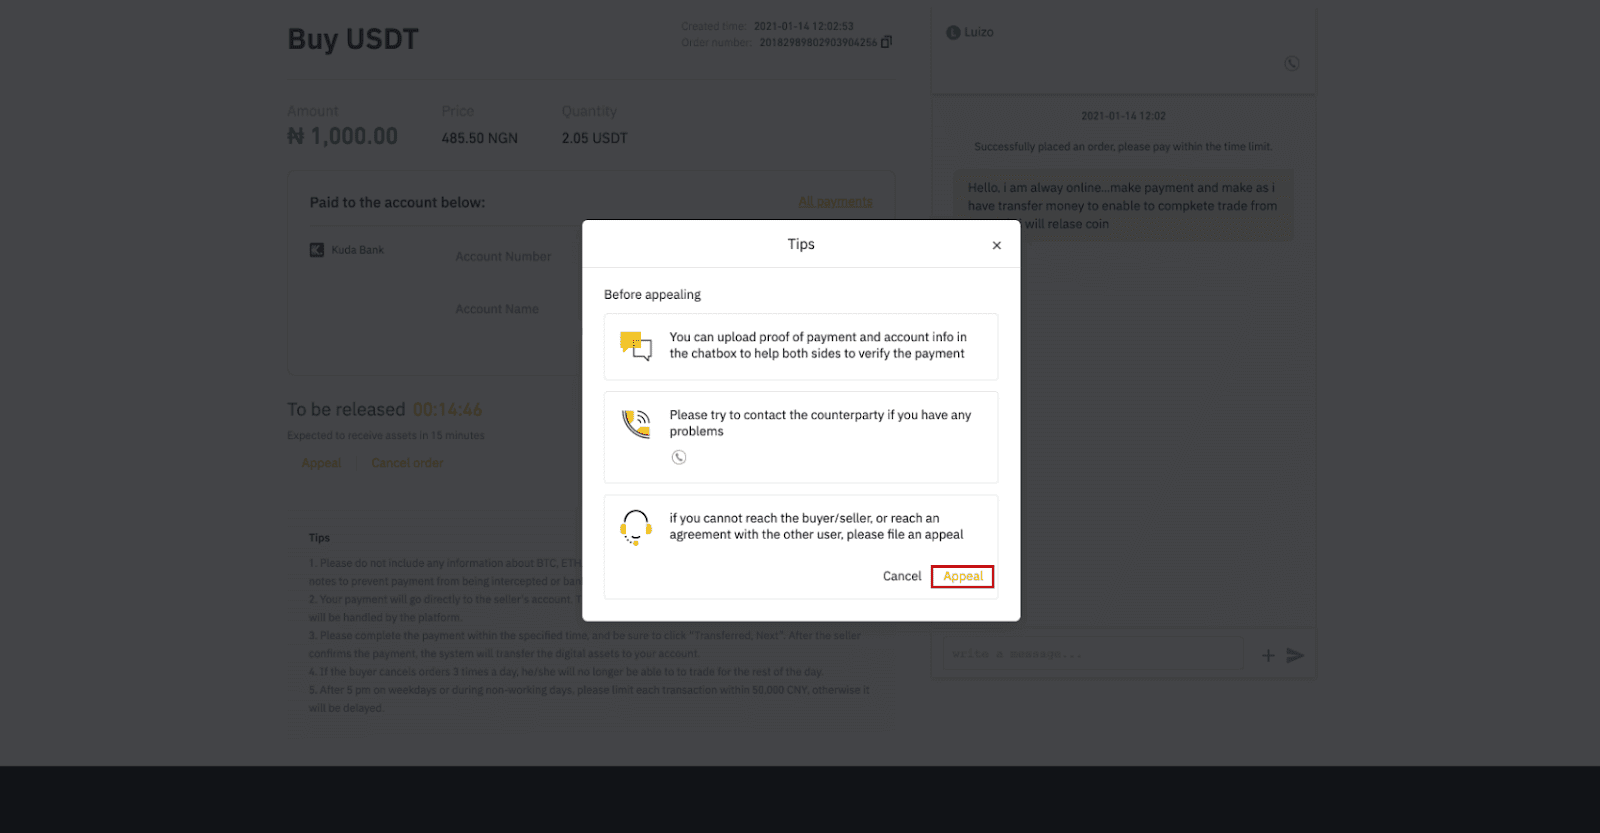Click the headset support icon
The width and height of the screenshot is (1600, 833).
coord(635,526)
